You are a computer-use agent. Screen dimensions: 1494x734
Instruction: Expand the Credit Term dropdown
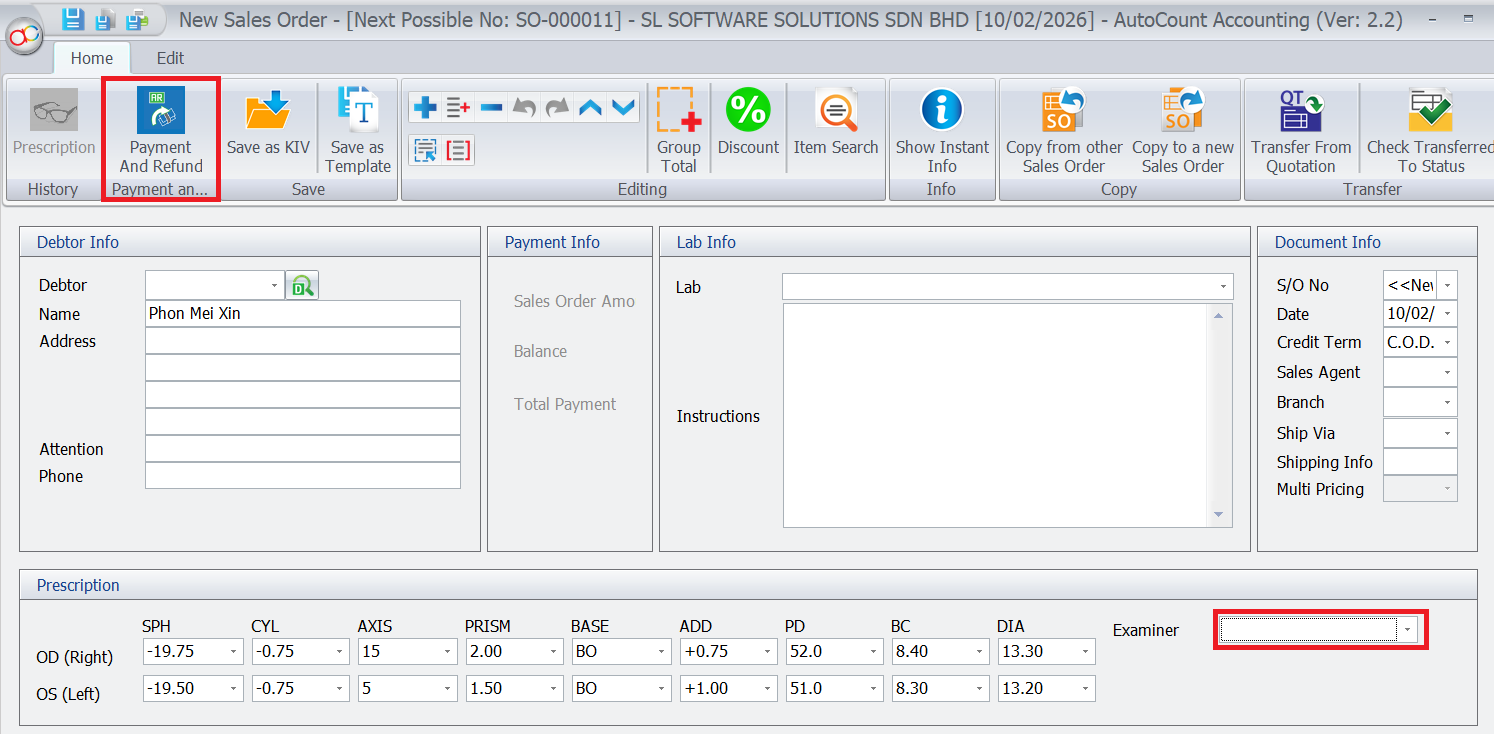click(1446, 343)
